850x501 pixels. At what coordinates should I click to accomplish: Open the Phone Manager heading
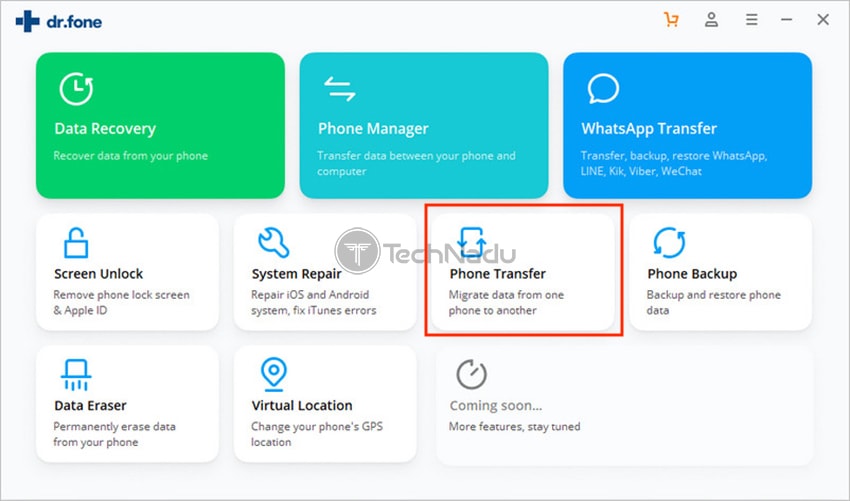(x=373, y=129)
